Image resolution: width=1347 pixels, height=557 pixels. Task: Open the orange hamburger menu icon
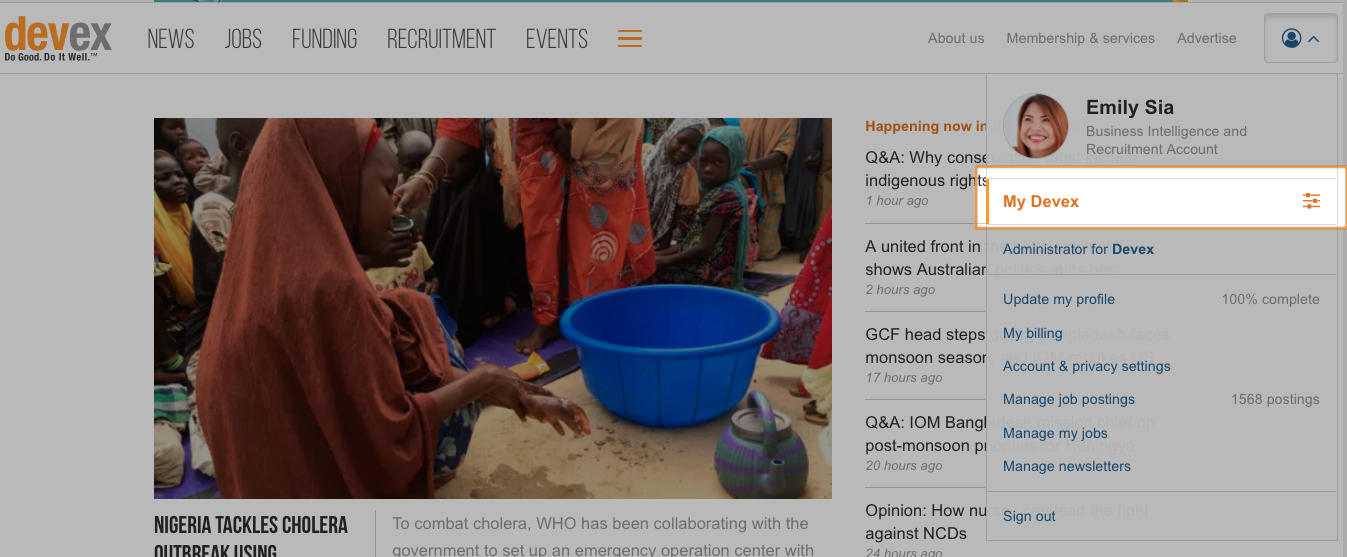point(629,39)
